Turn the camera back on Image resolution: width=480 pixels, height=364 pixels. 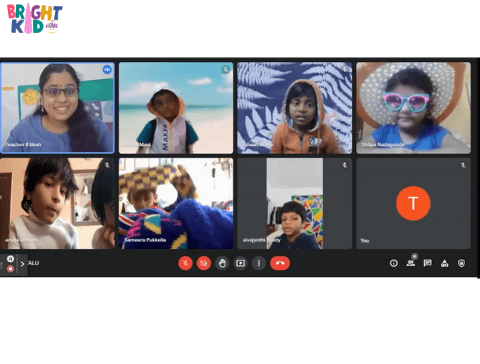(x=204, y=263)
